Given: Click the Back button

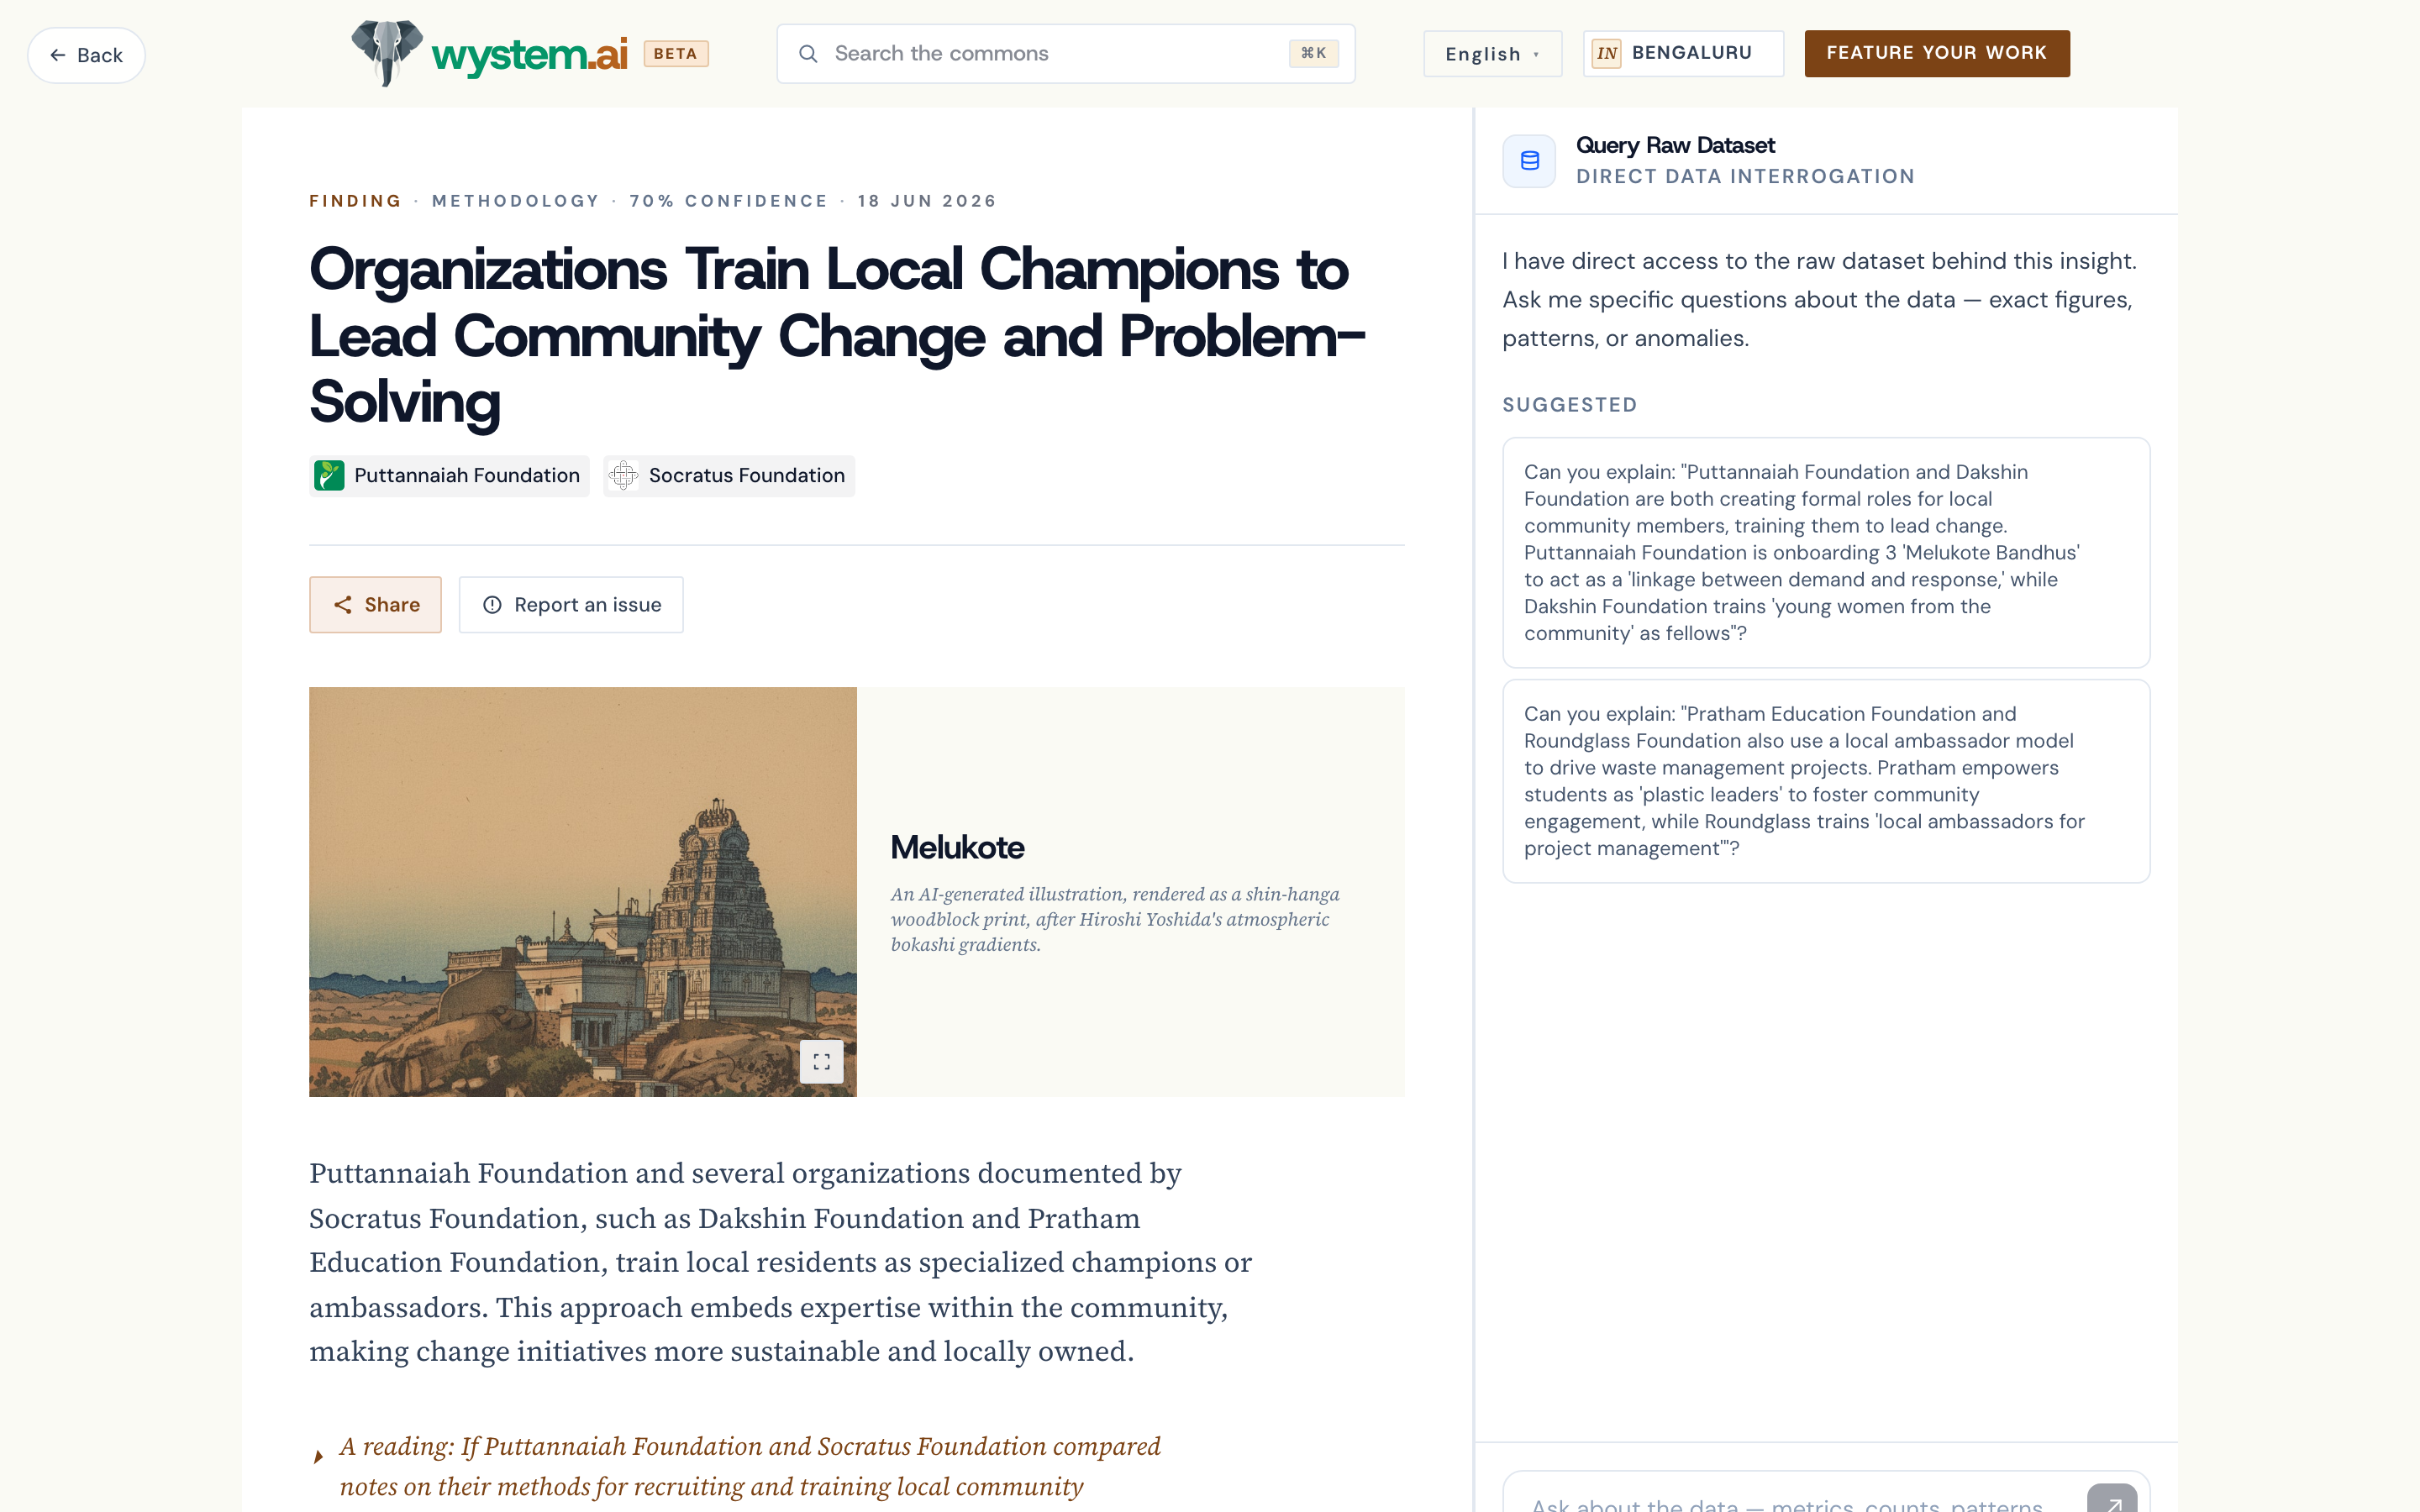Looking at the screenshot, I should 86,55.
